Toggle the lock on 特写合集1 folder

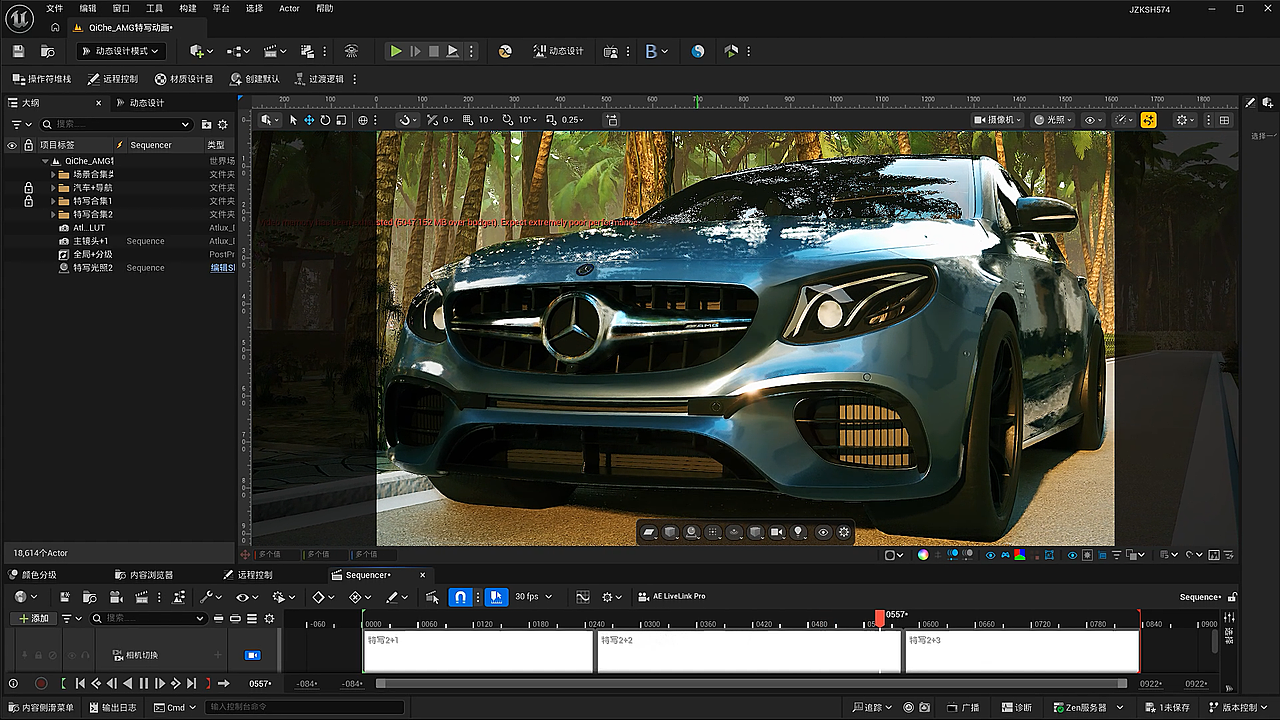[28, 201]
